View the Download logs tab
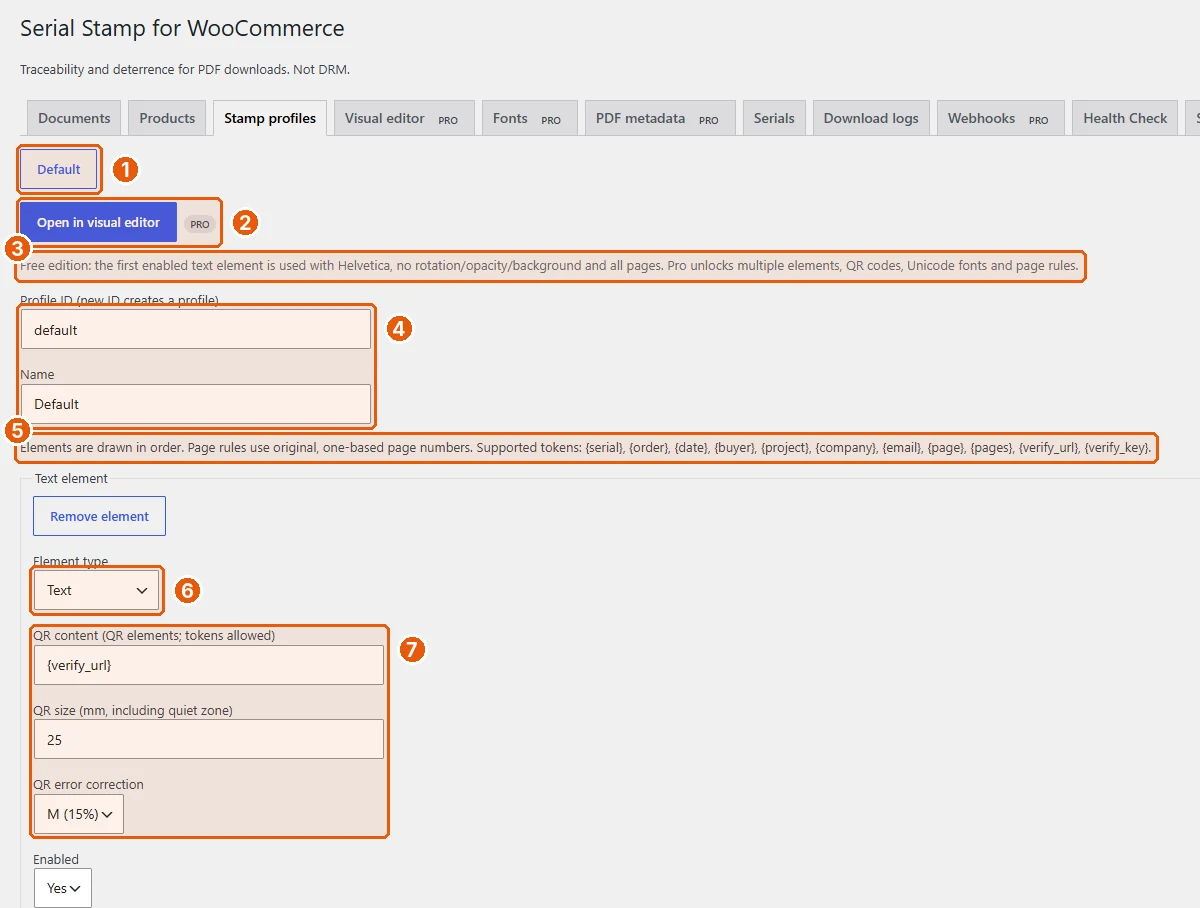The width and height of the screenshot is (1200, 908). coord(871,118)
